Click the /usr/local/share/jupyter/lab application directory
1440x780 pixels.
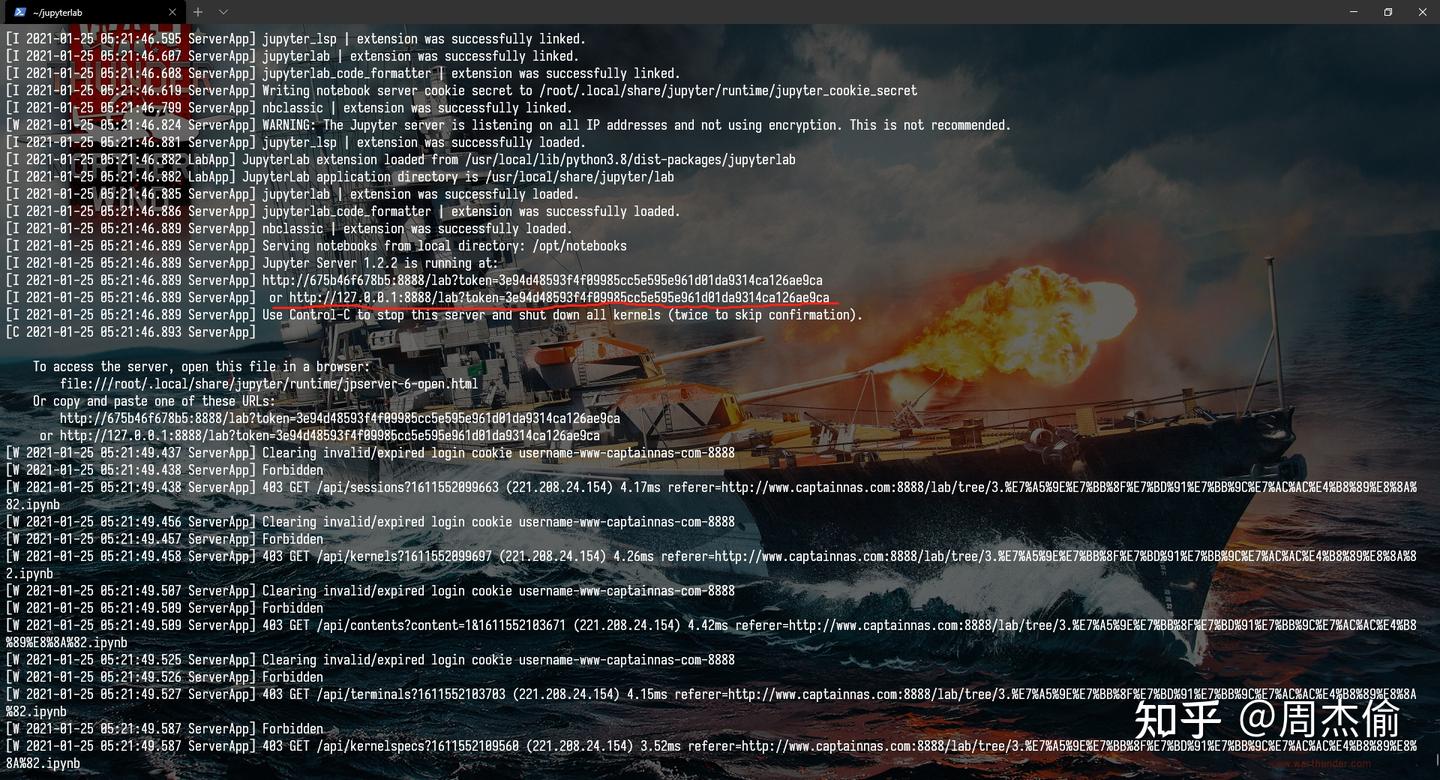point(573,177)
